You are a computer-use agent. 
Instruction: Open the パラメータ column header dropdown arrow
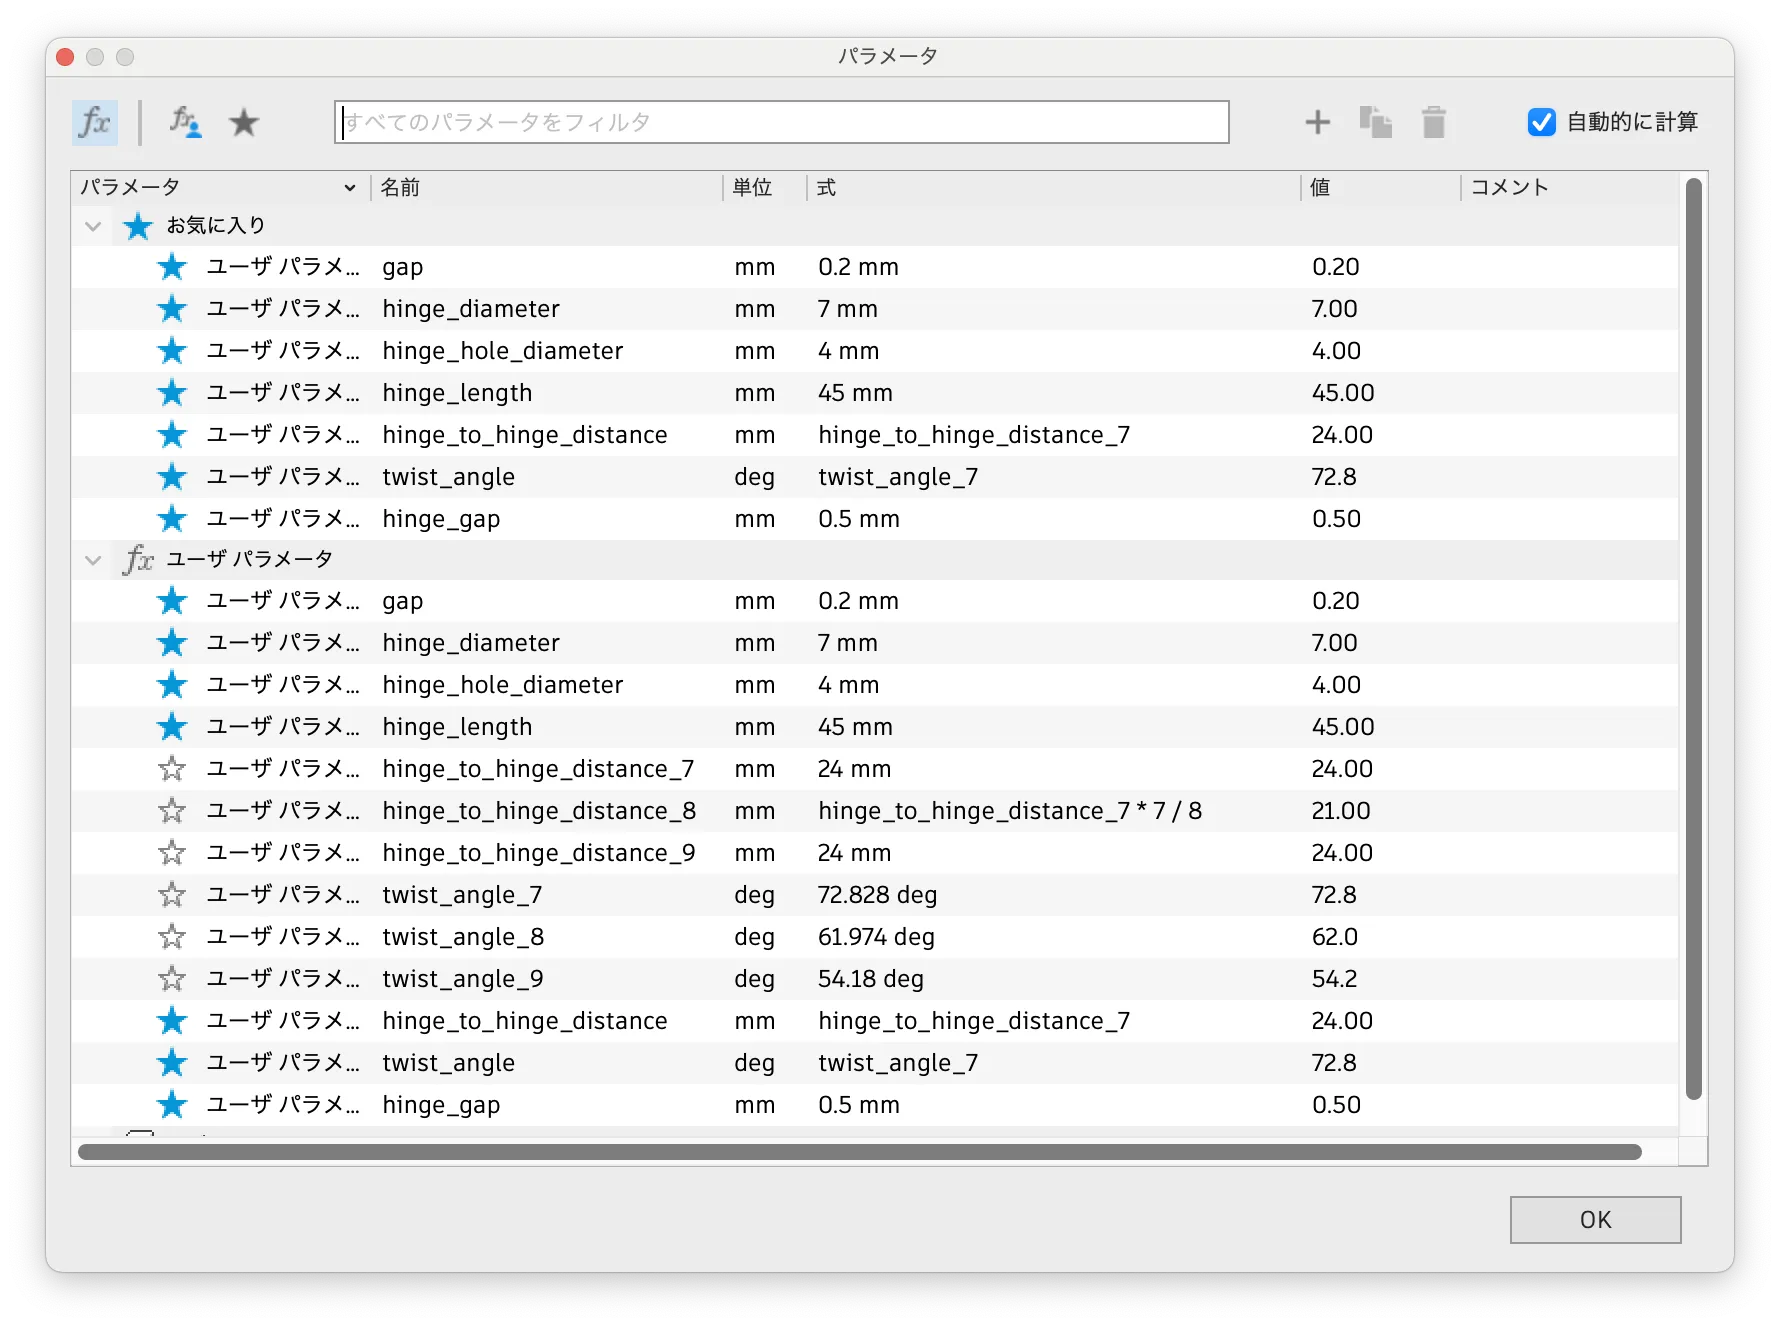pos(350,188)
